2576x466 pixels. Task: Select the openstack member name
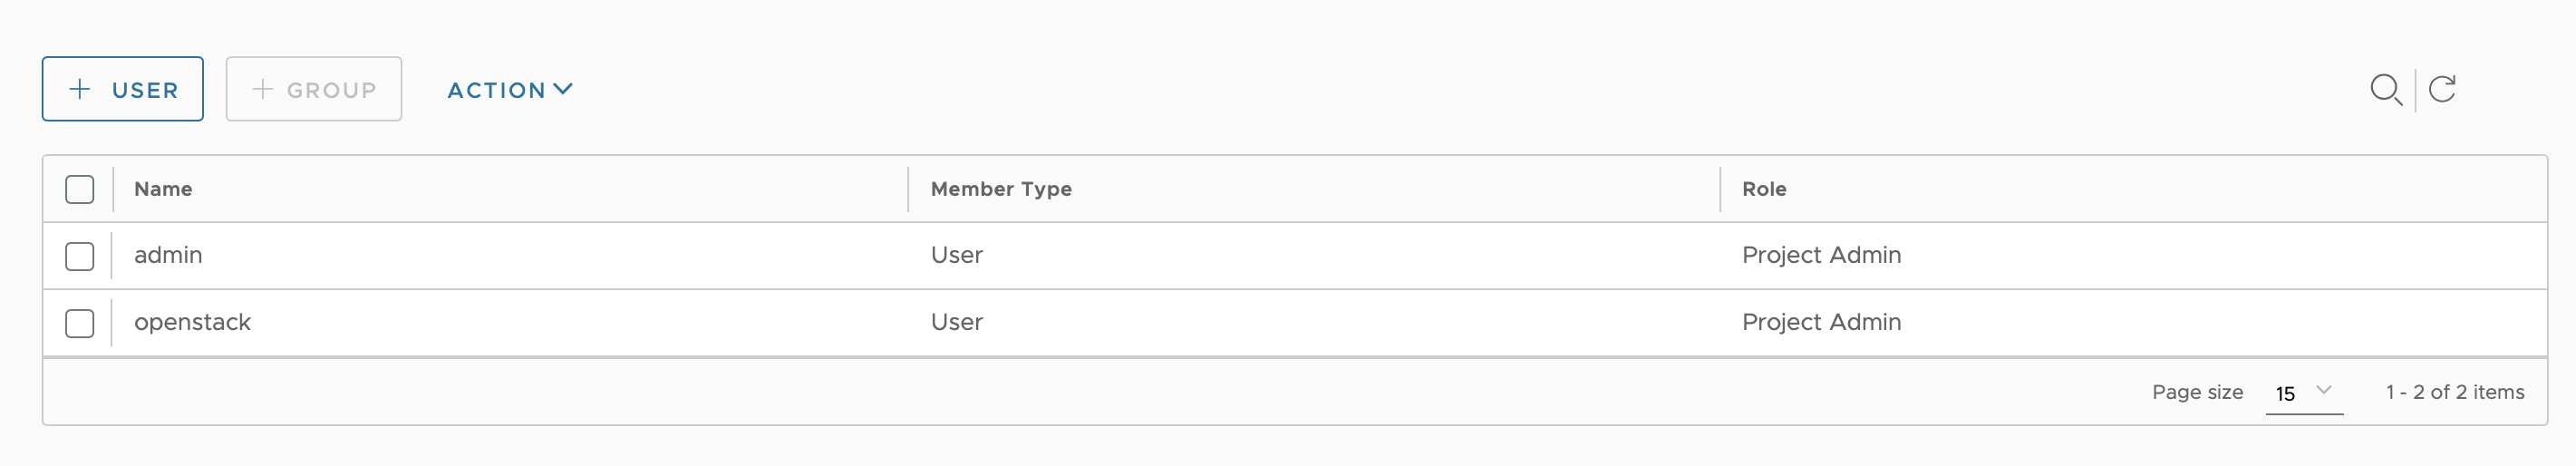pyautogui.click(x=192, y=322)
